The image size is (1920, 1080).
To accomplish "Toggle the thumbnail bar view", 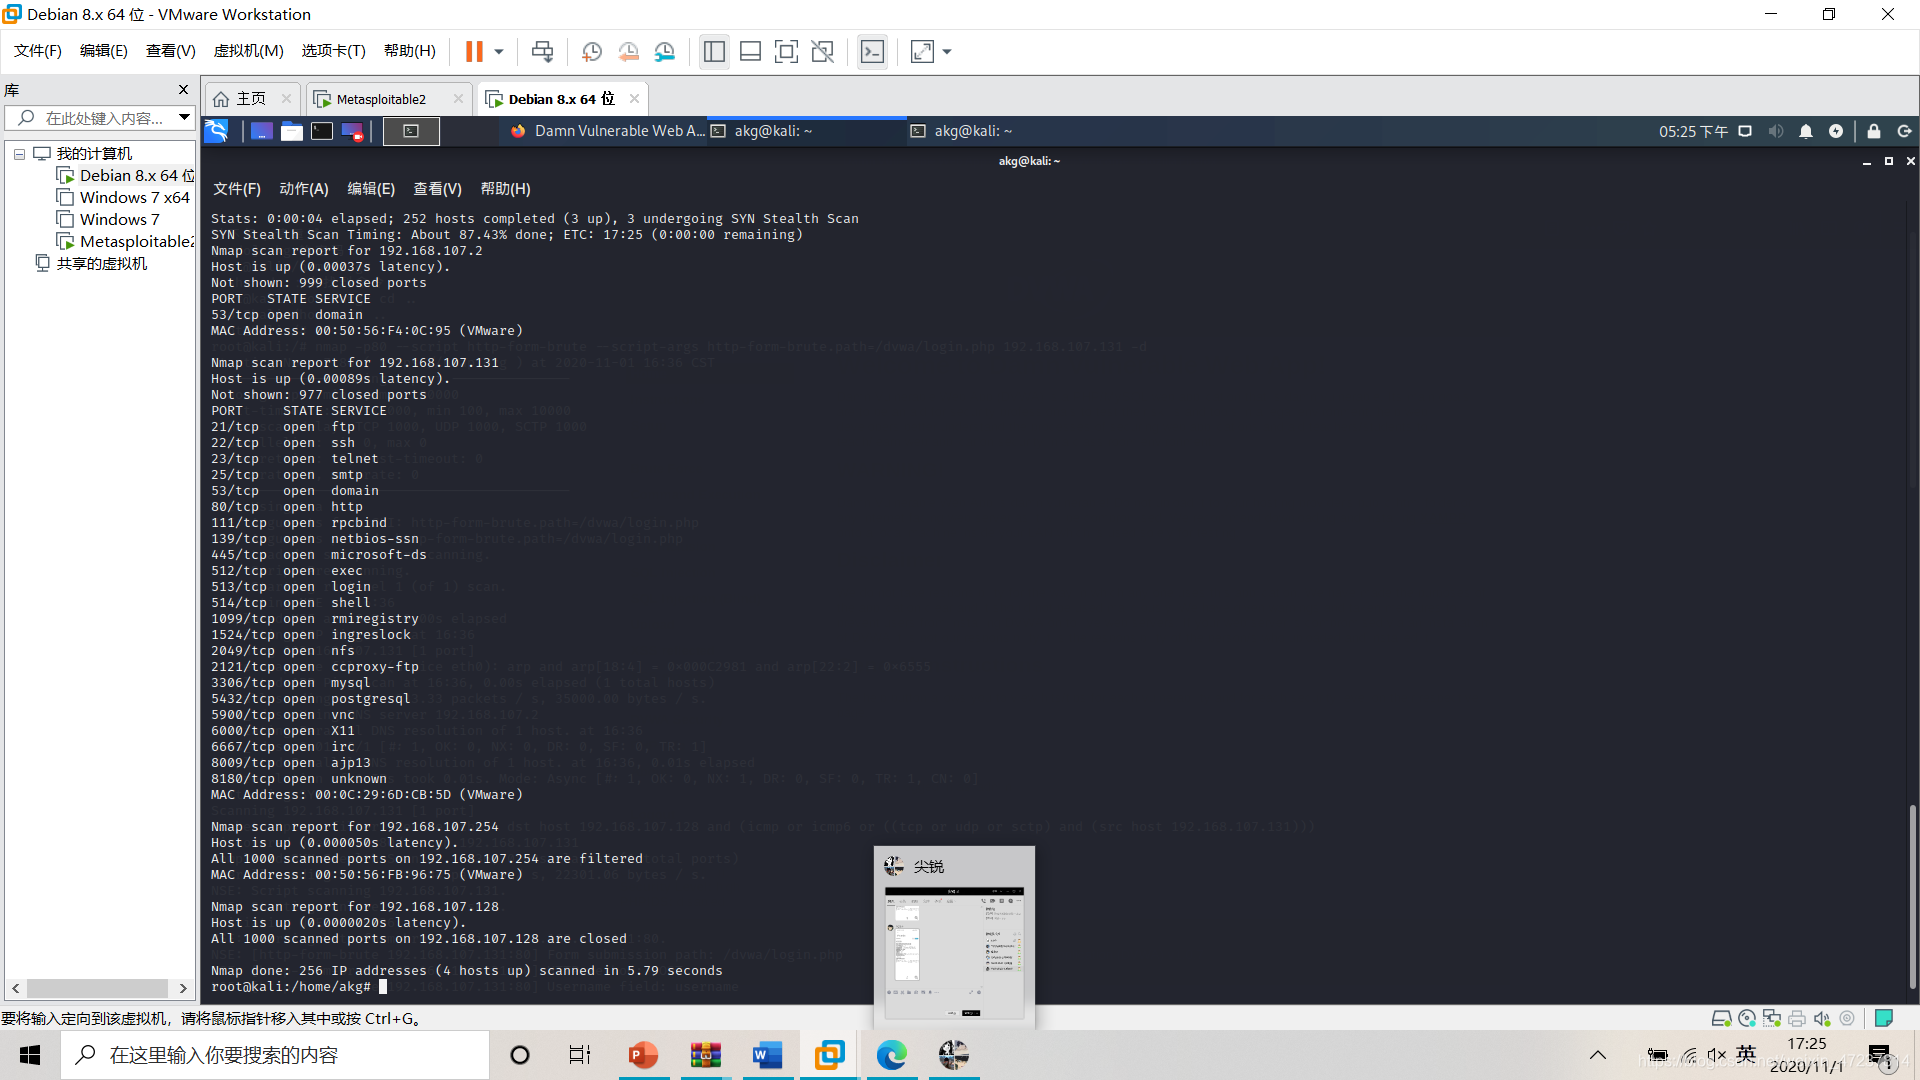I will pos(750,51).
